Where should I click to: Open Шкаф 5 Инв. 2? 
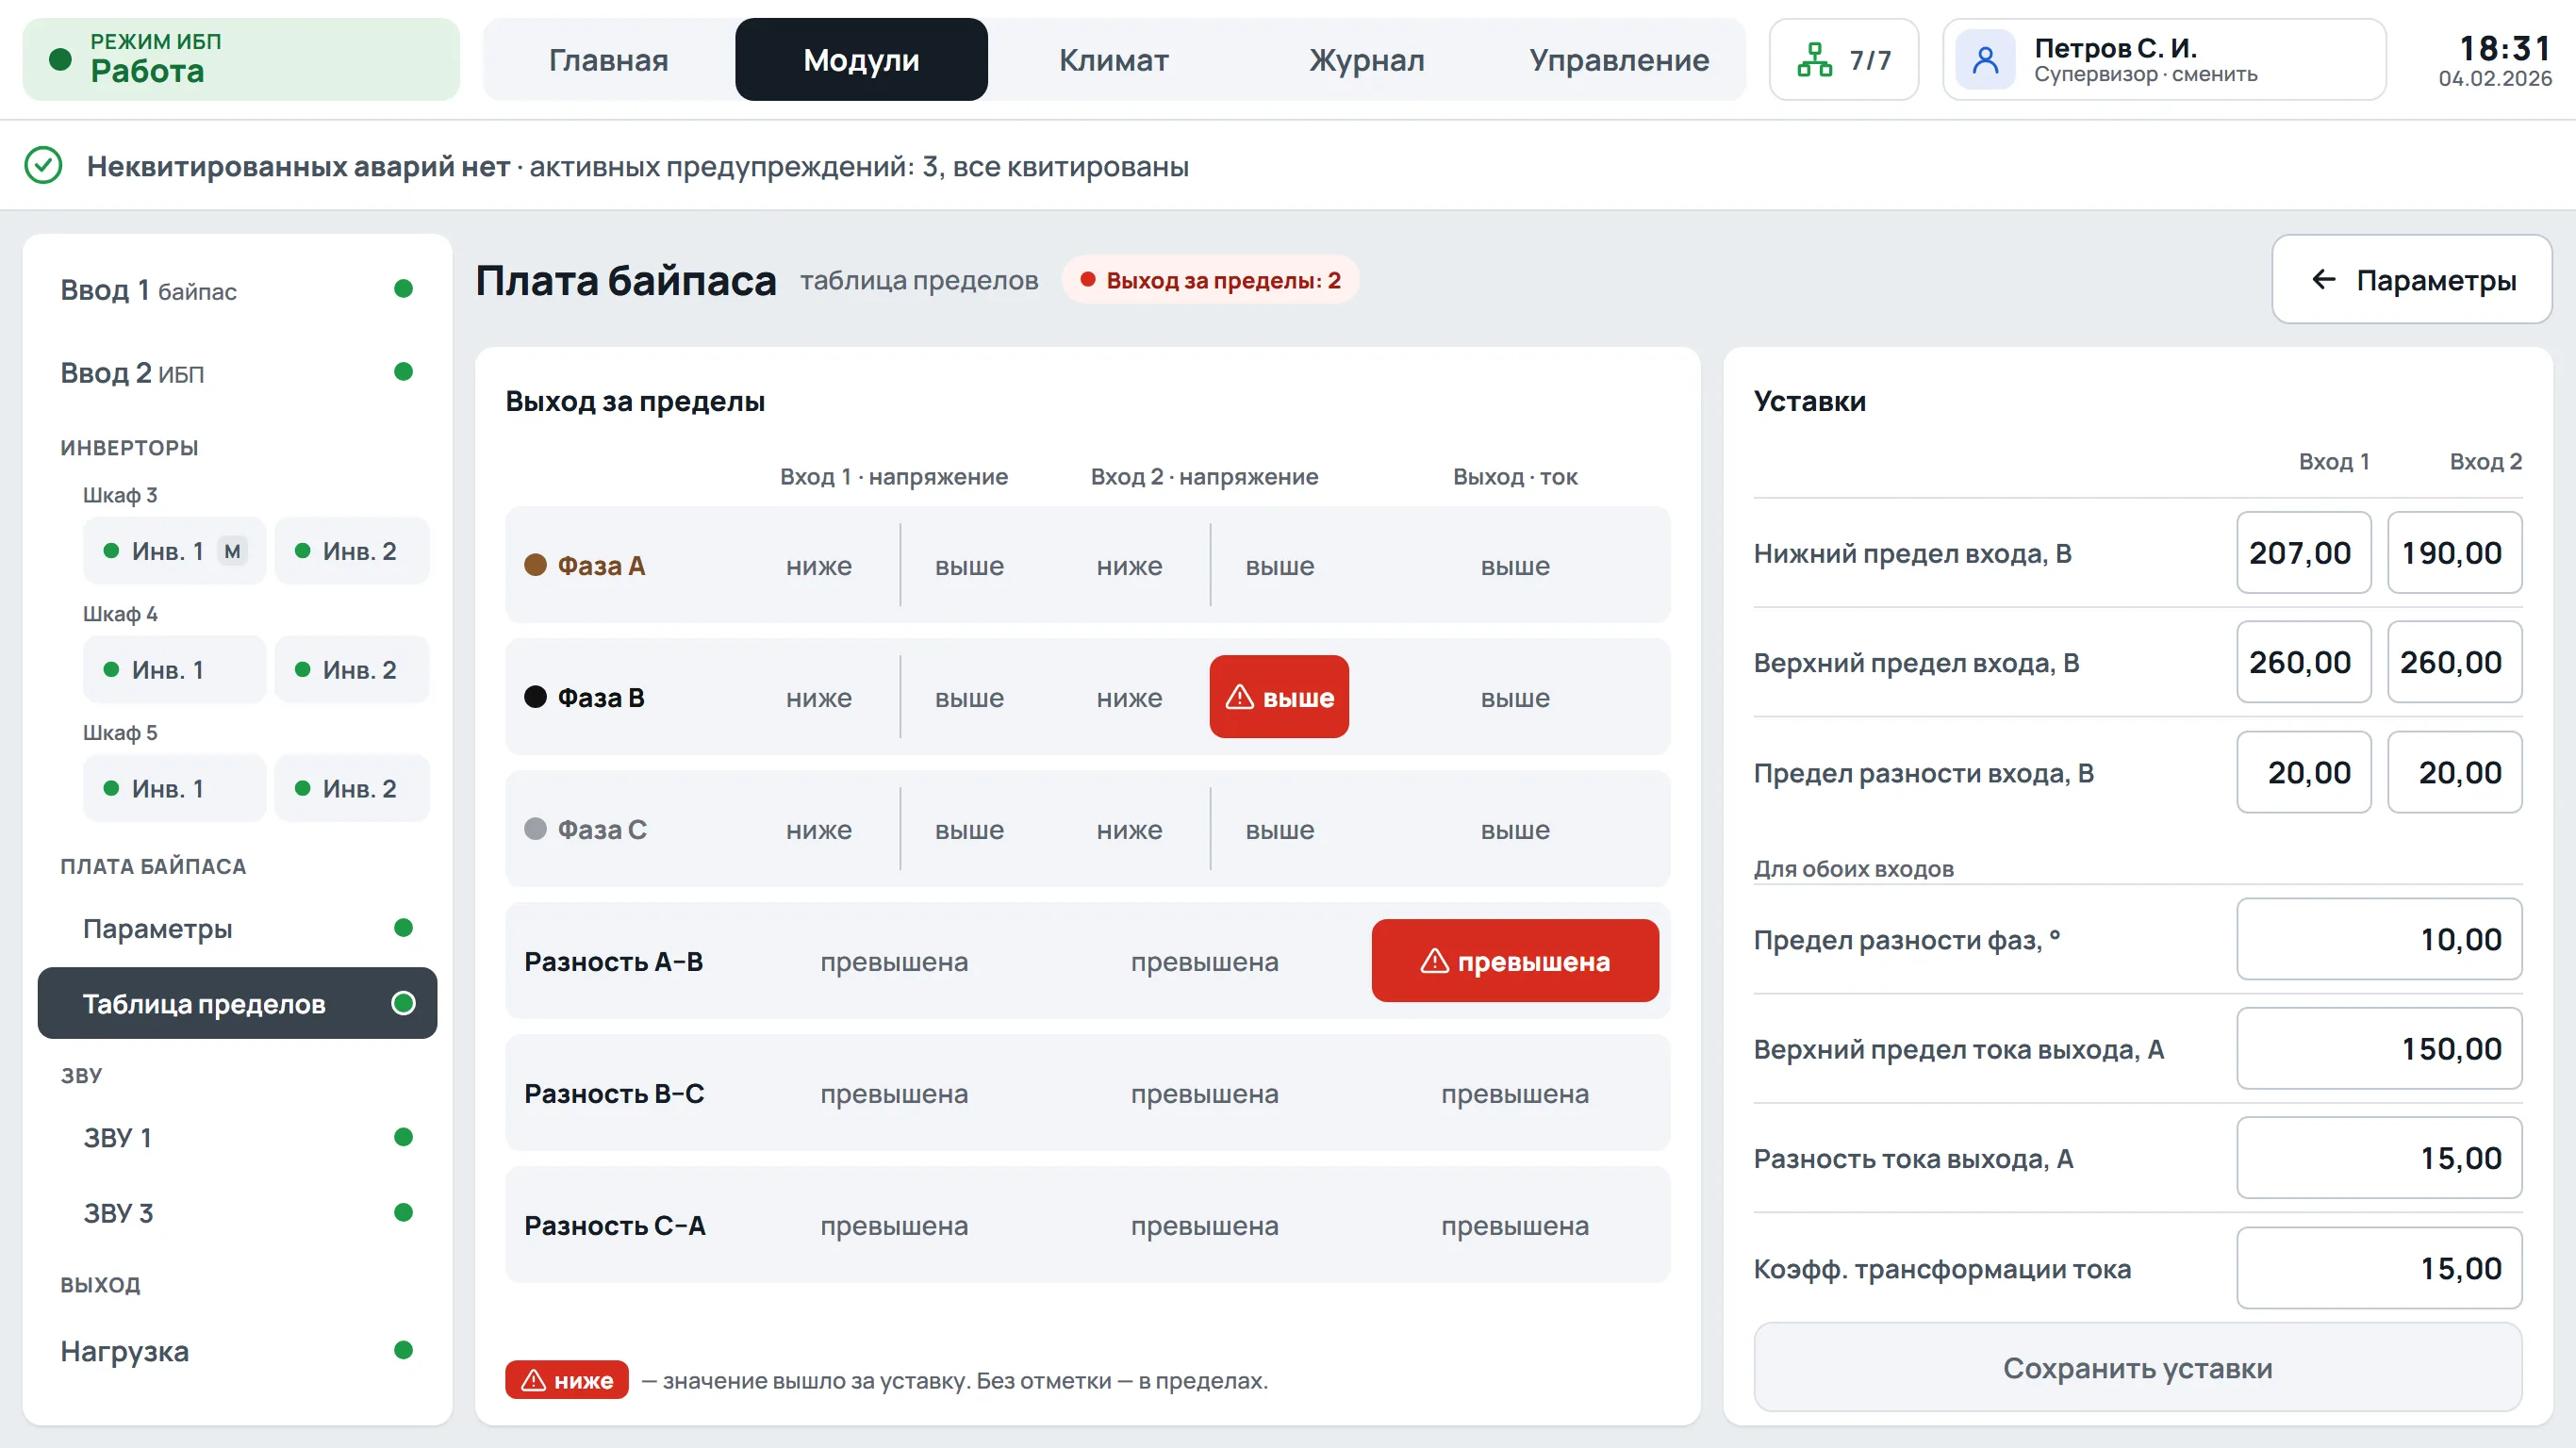click(x=352, y=789)
